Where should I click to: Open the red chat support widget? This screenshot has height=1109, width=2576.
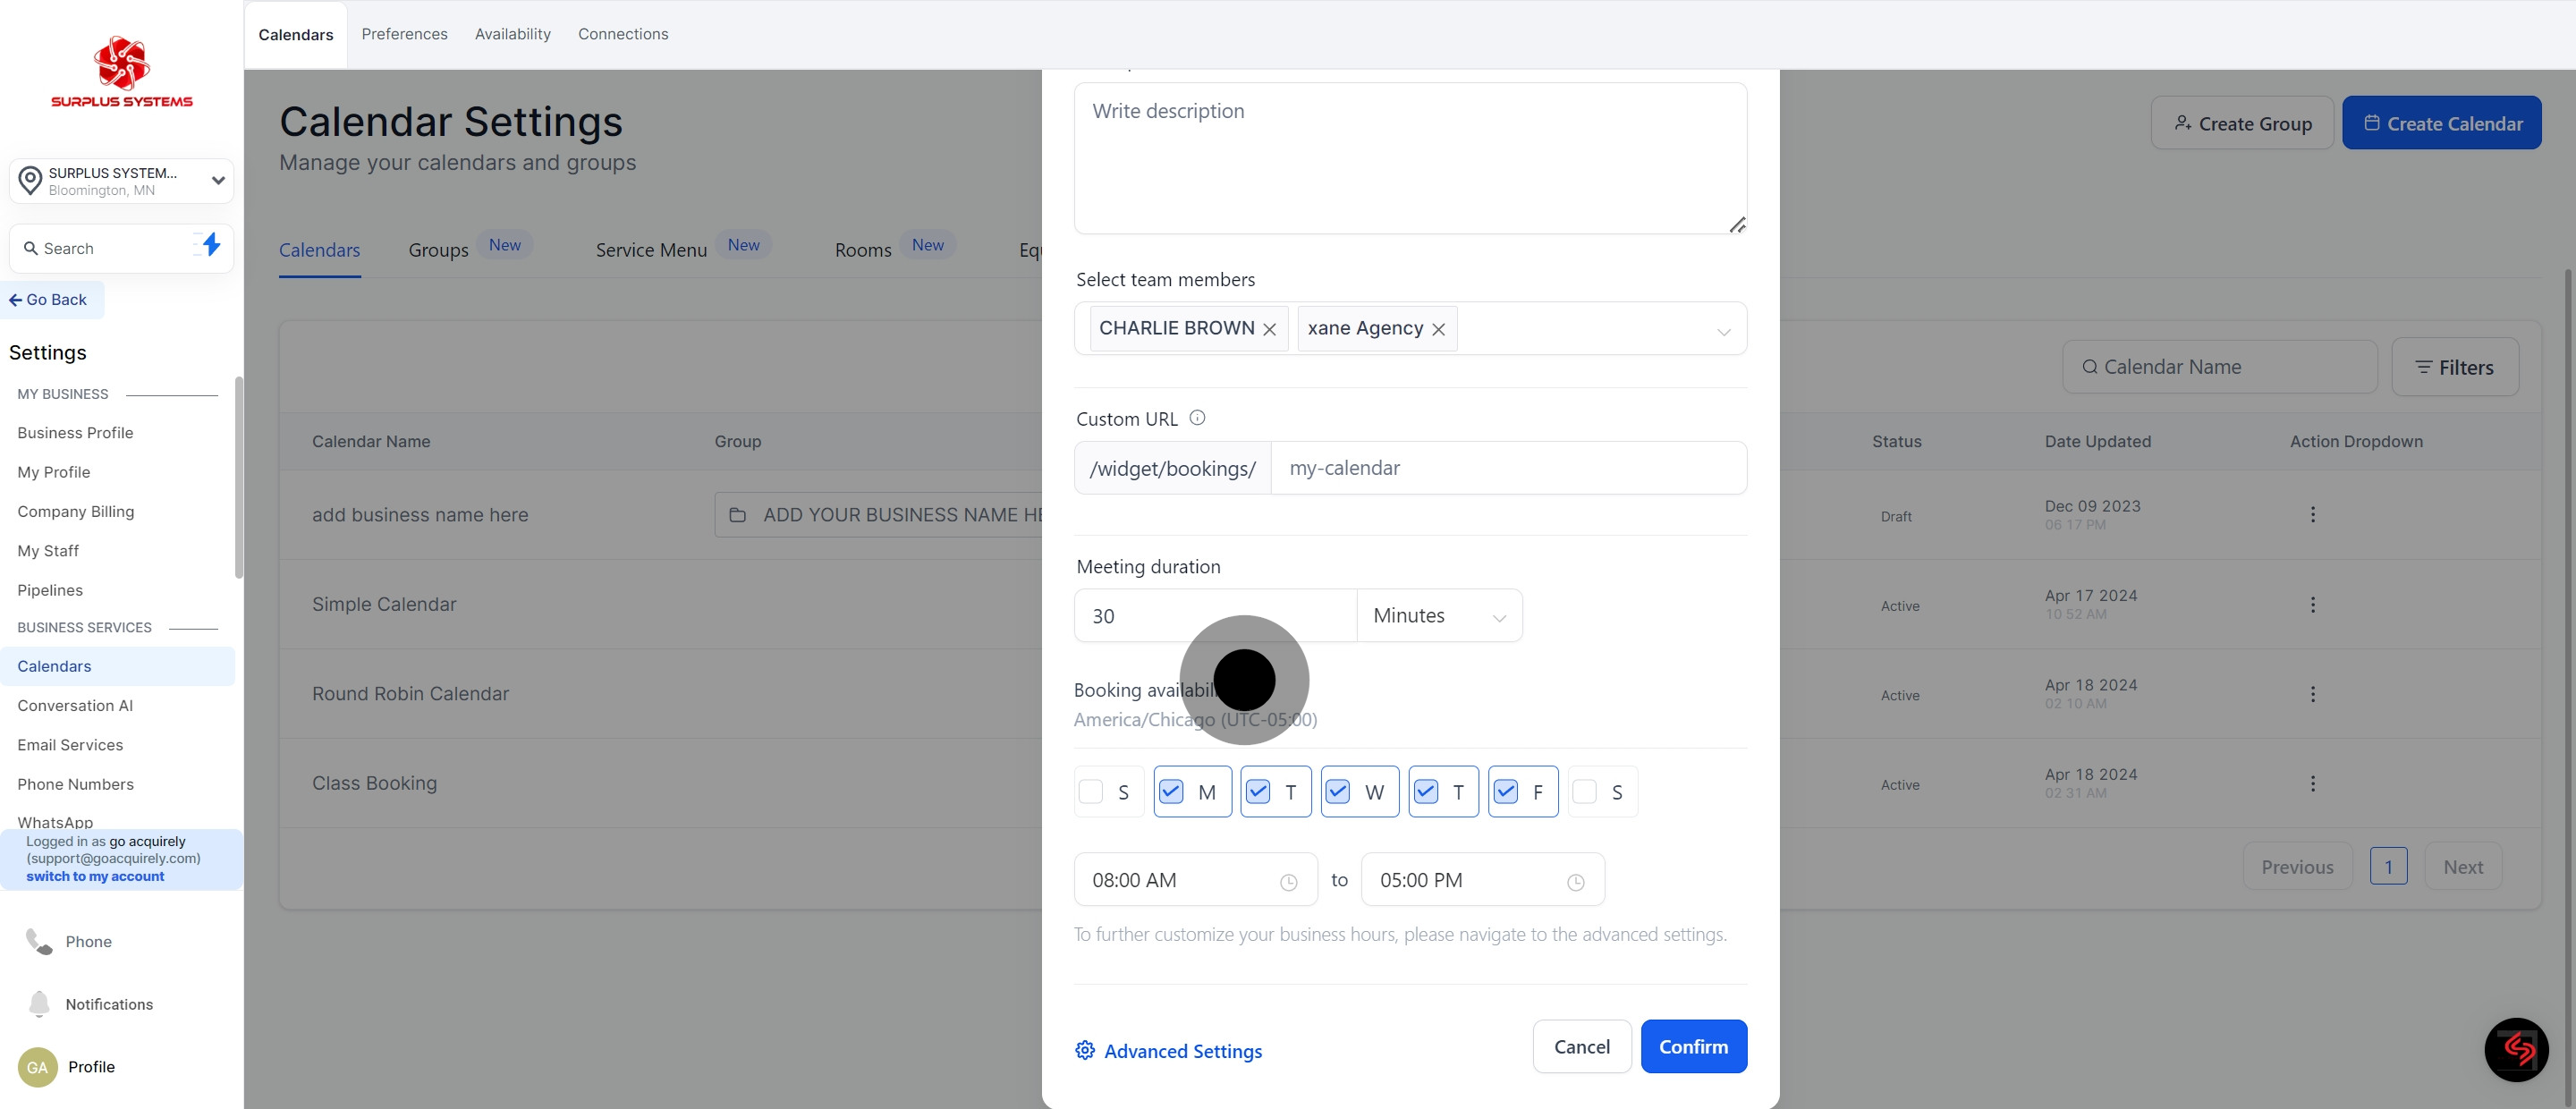click(2516, 1049)
